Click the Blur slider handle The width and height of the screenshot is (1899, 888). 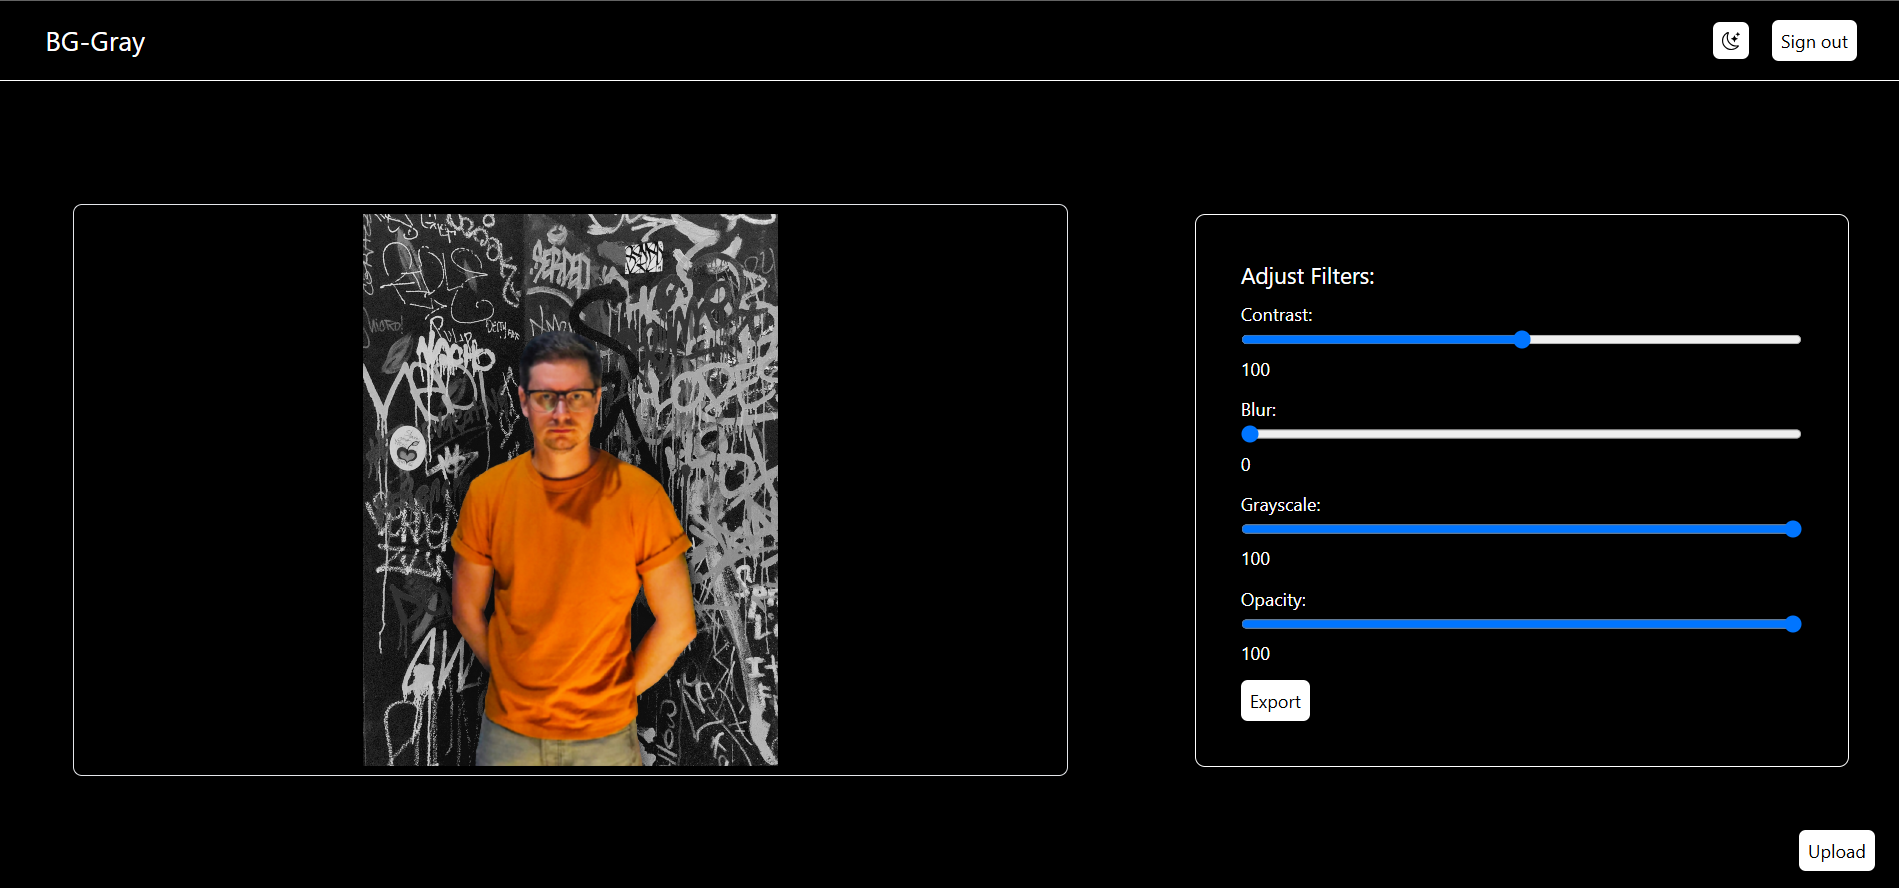pos(1250,434)
